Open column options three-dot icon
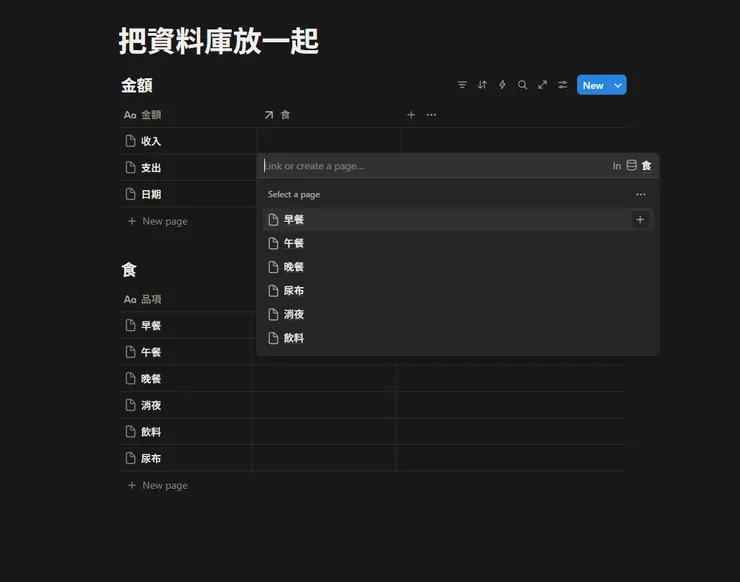 431,115
